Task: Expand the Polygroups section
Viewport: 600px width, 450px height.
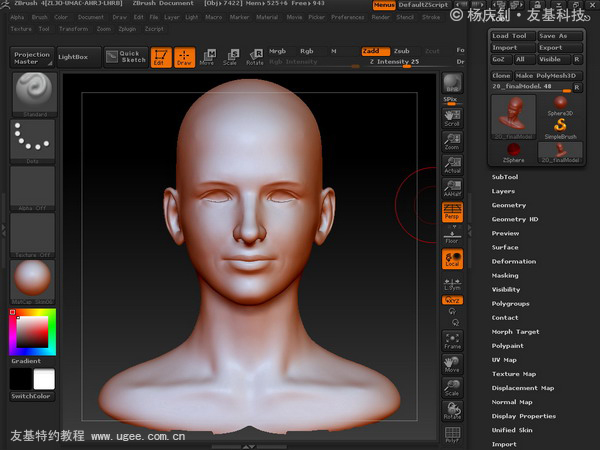Action: pos(510,303)
